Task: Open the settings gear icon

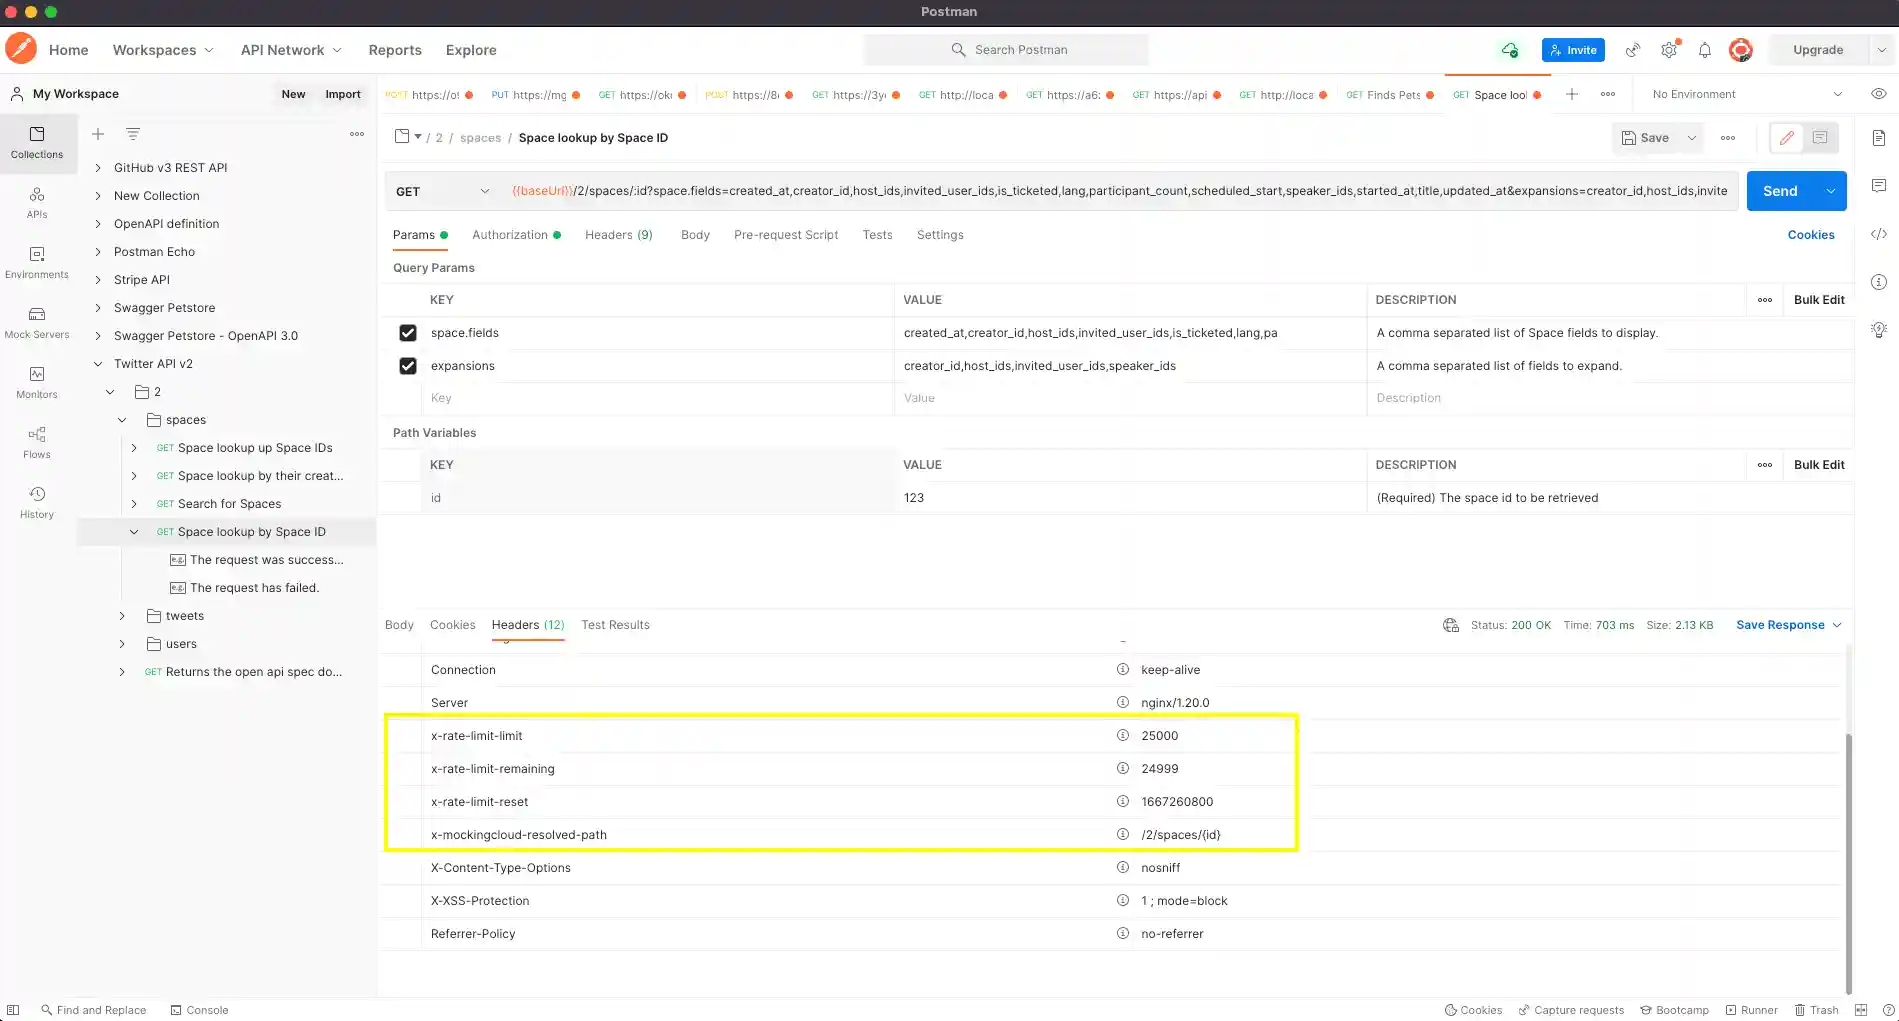Action: 1669,50
